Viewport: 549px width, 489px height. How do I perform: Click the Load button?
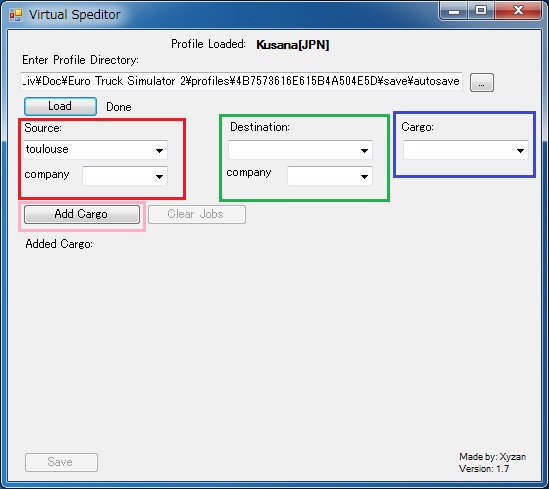tap(60, 106)
